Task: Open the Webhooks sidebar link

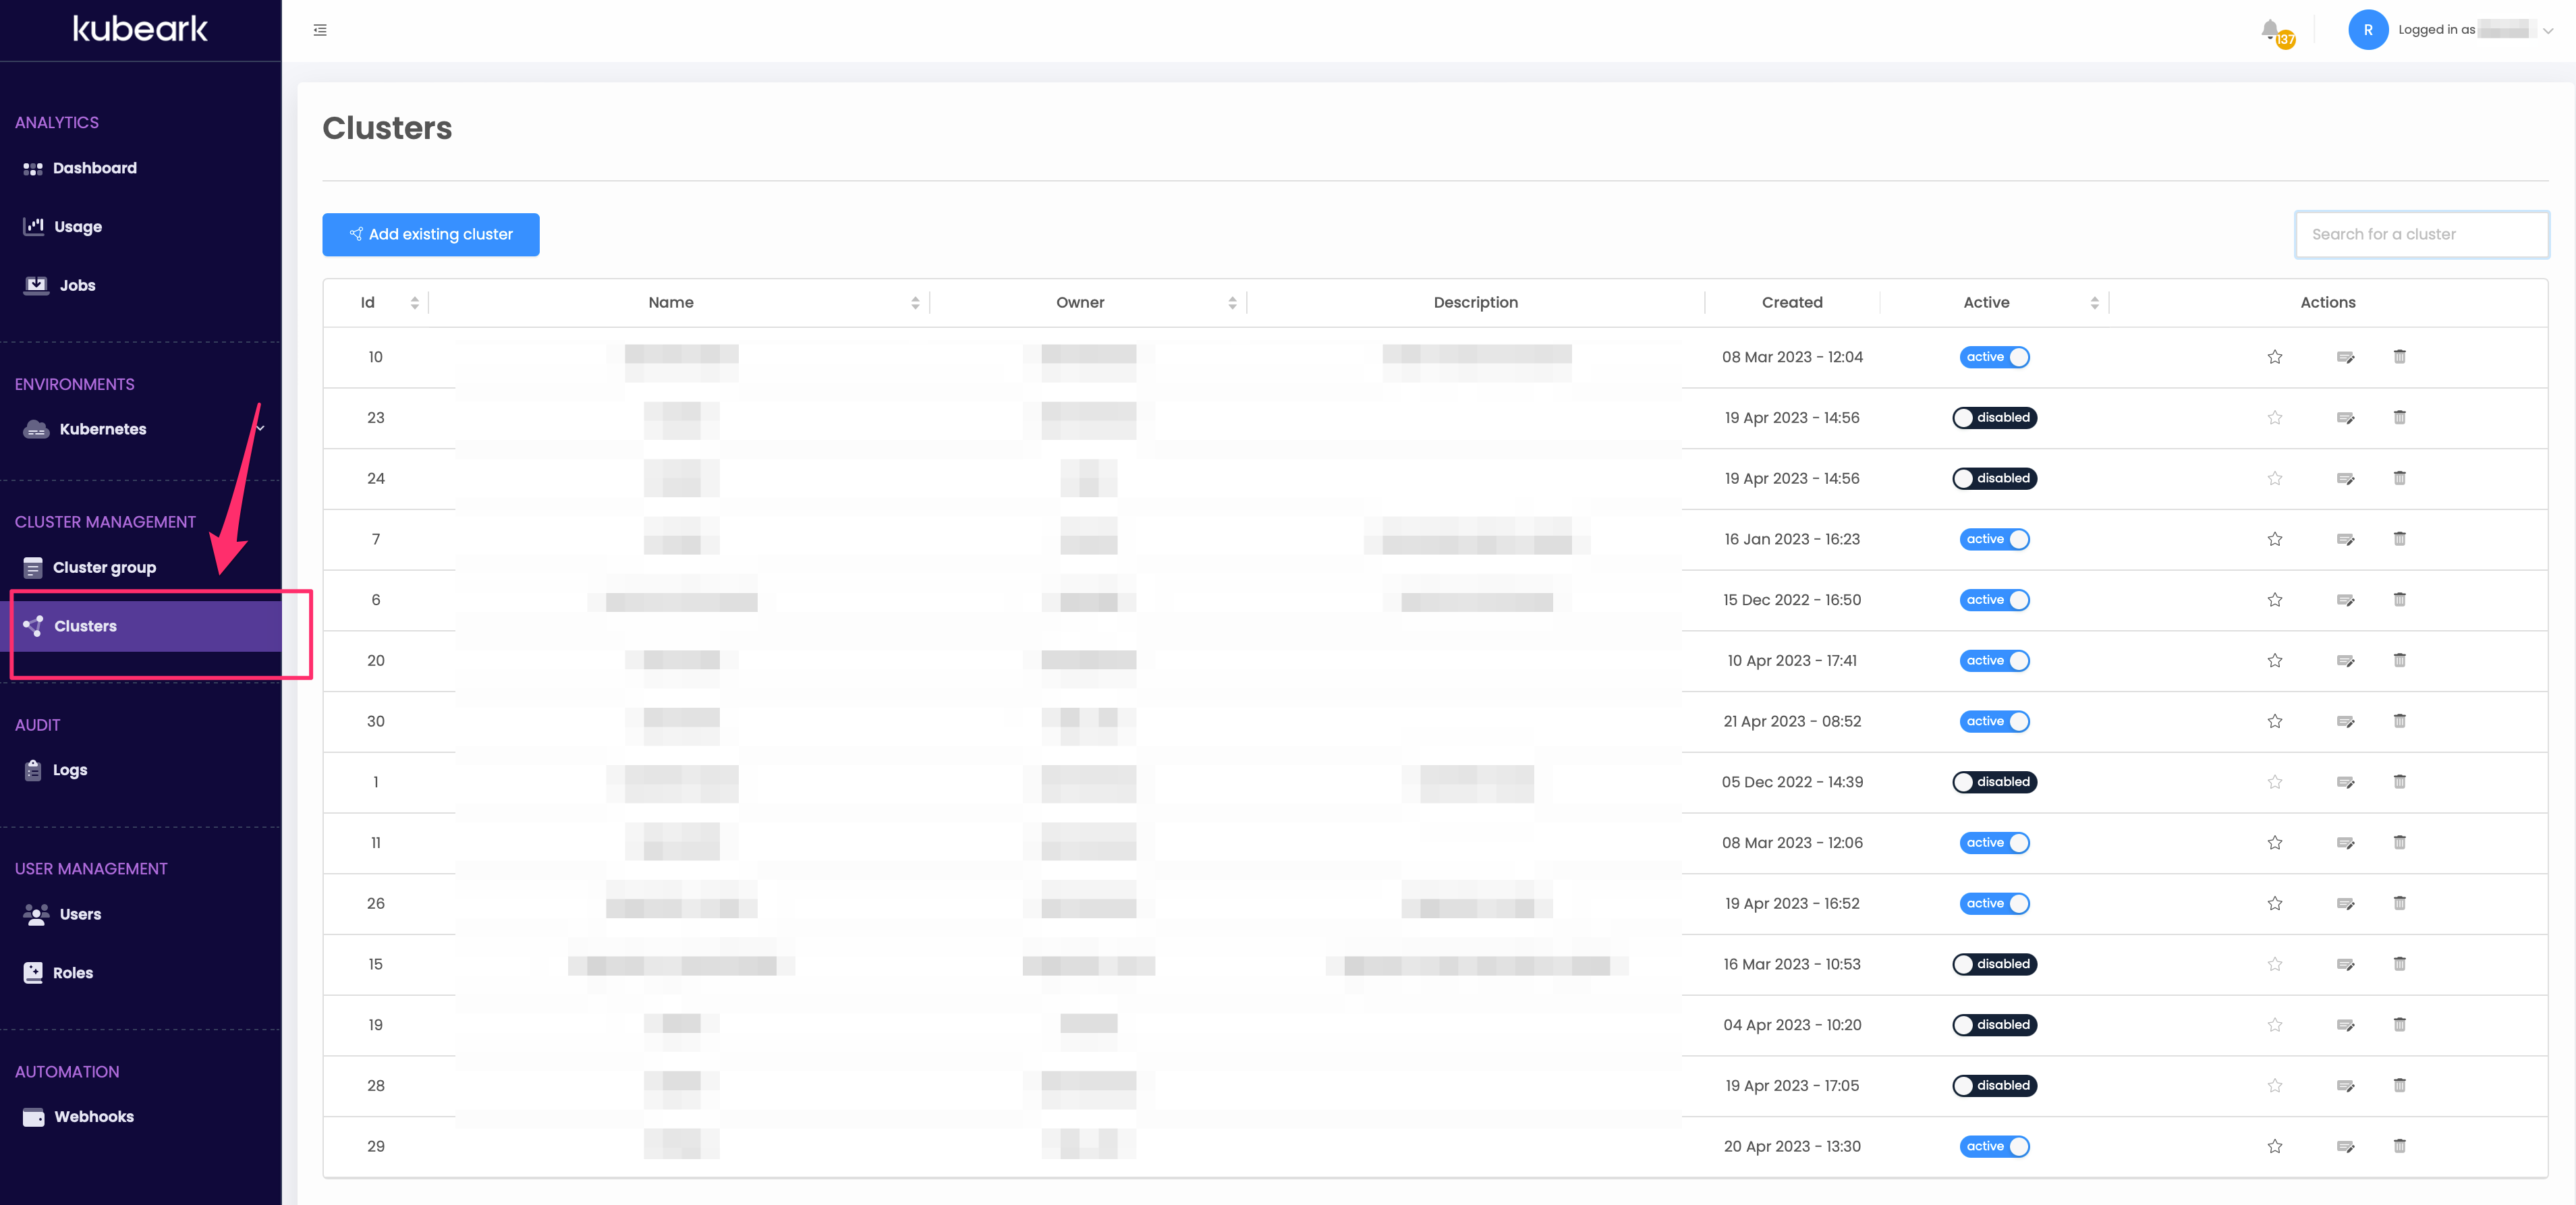Action: coord(93,1116)
